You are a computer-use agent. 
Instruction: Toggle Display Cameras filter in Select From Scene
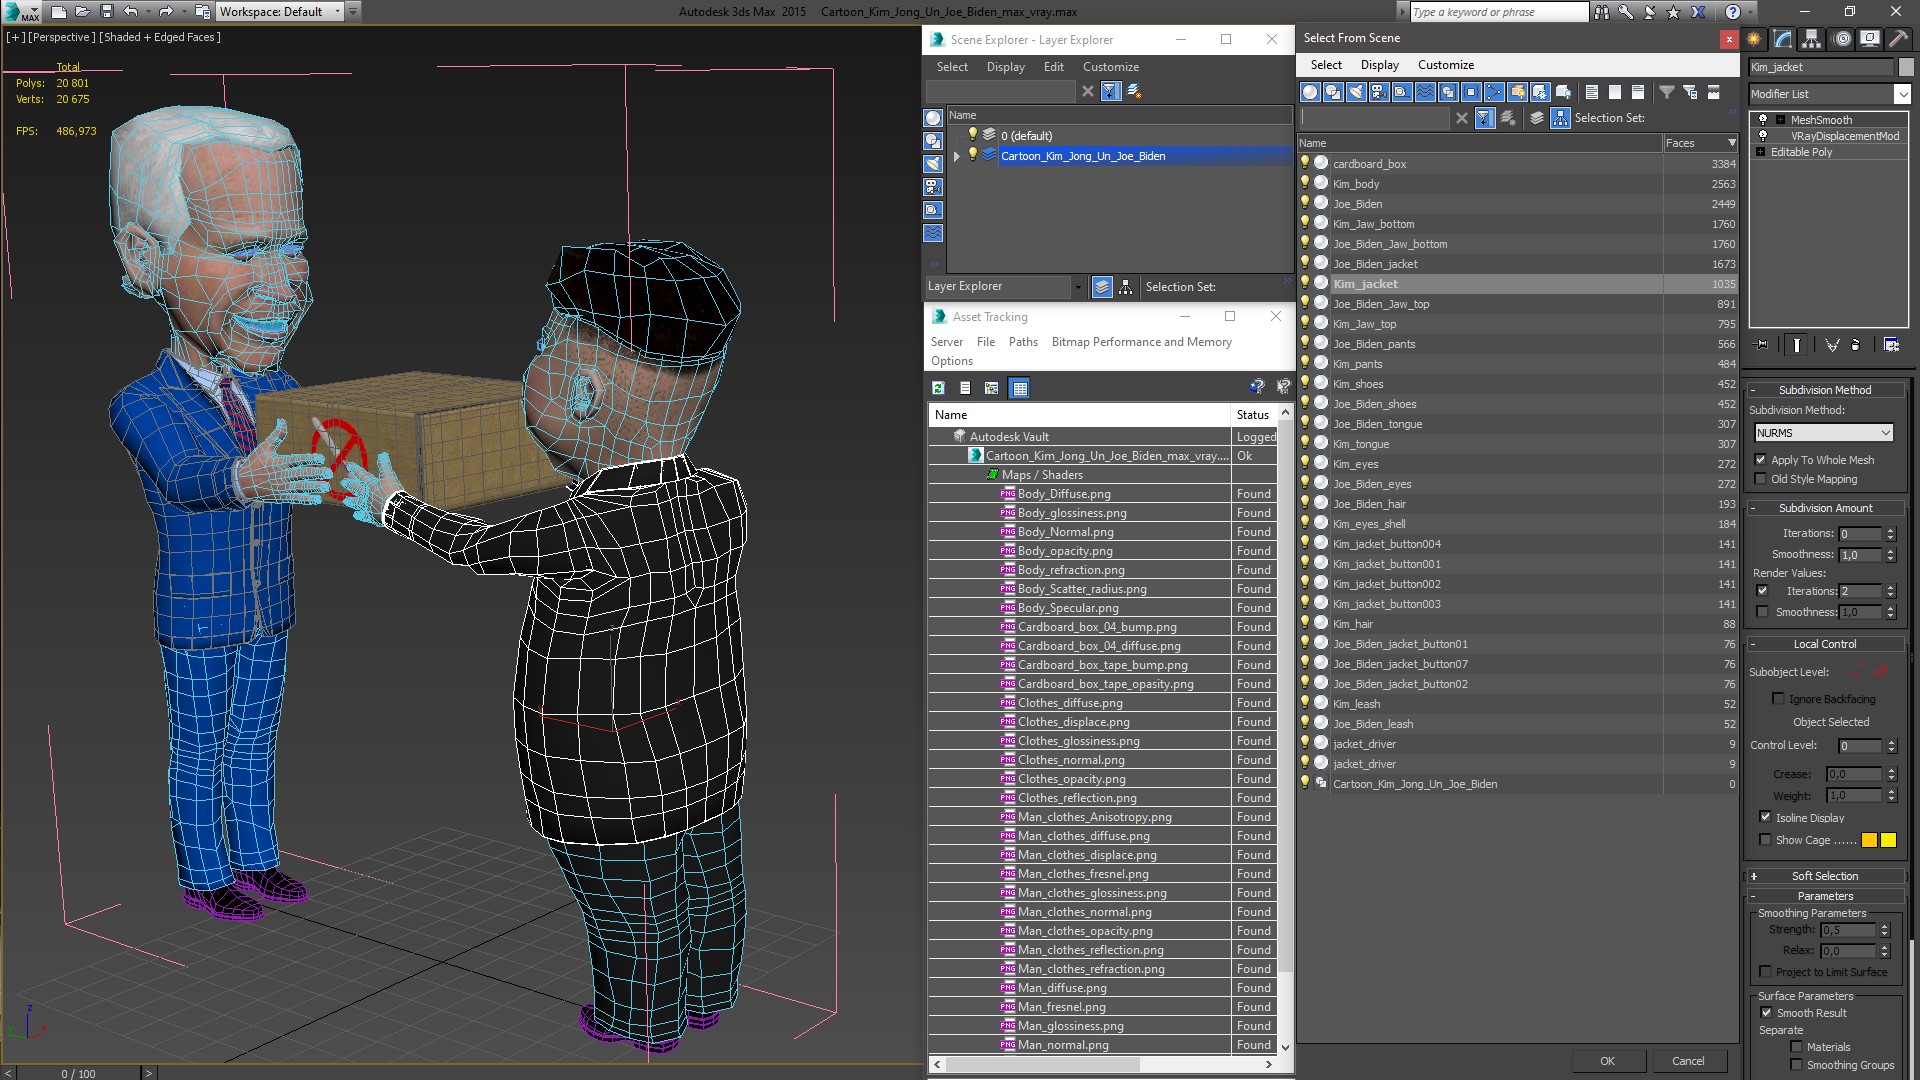(1379, 92)
